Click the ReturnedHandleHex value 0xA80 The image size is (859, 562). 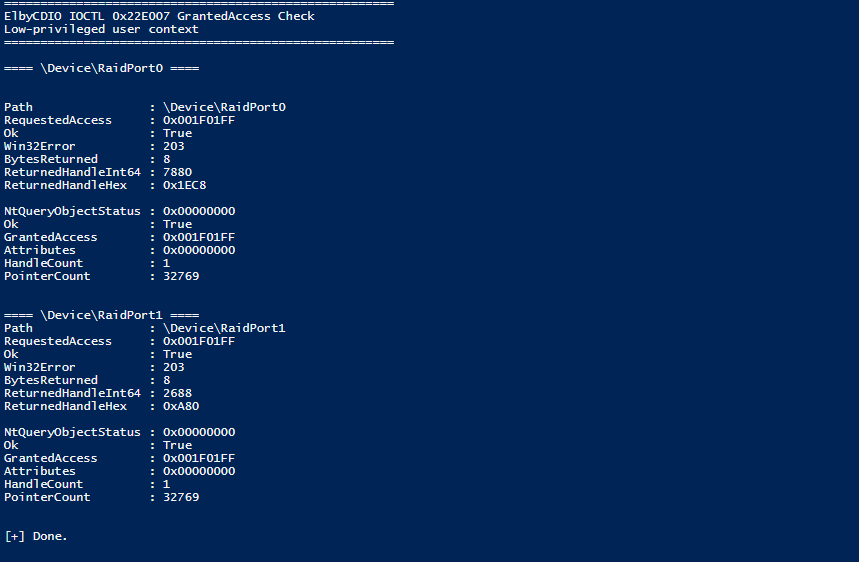[x=181, y=406]
